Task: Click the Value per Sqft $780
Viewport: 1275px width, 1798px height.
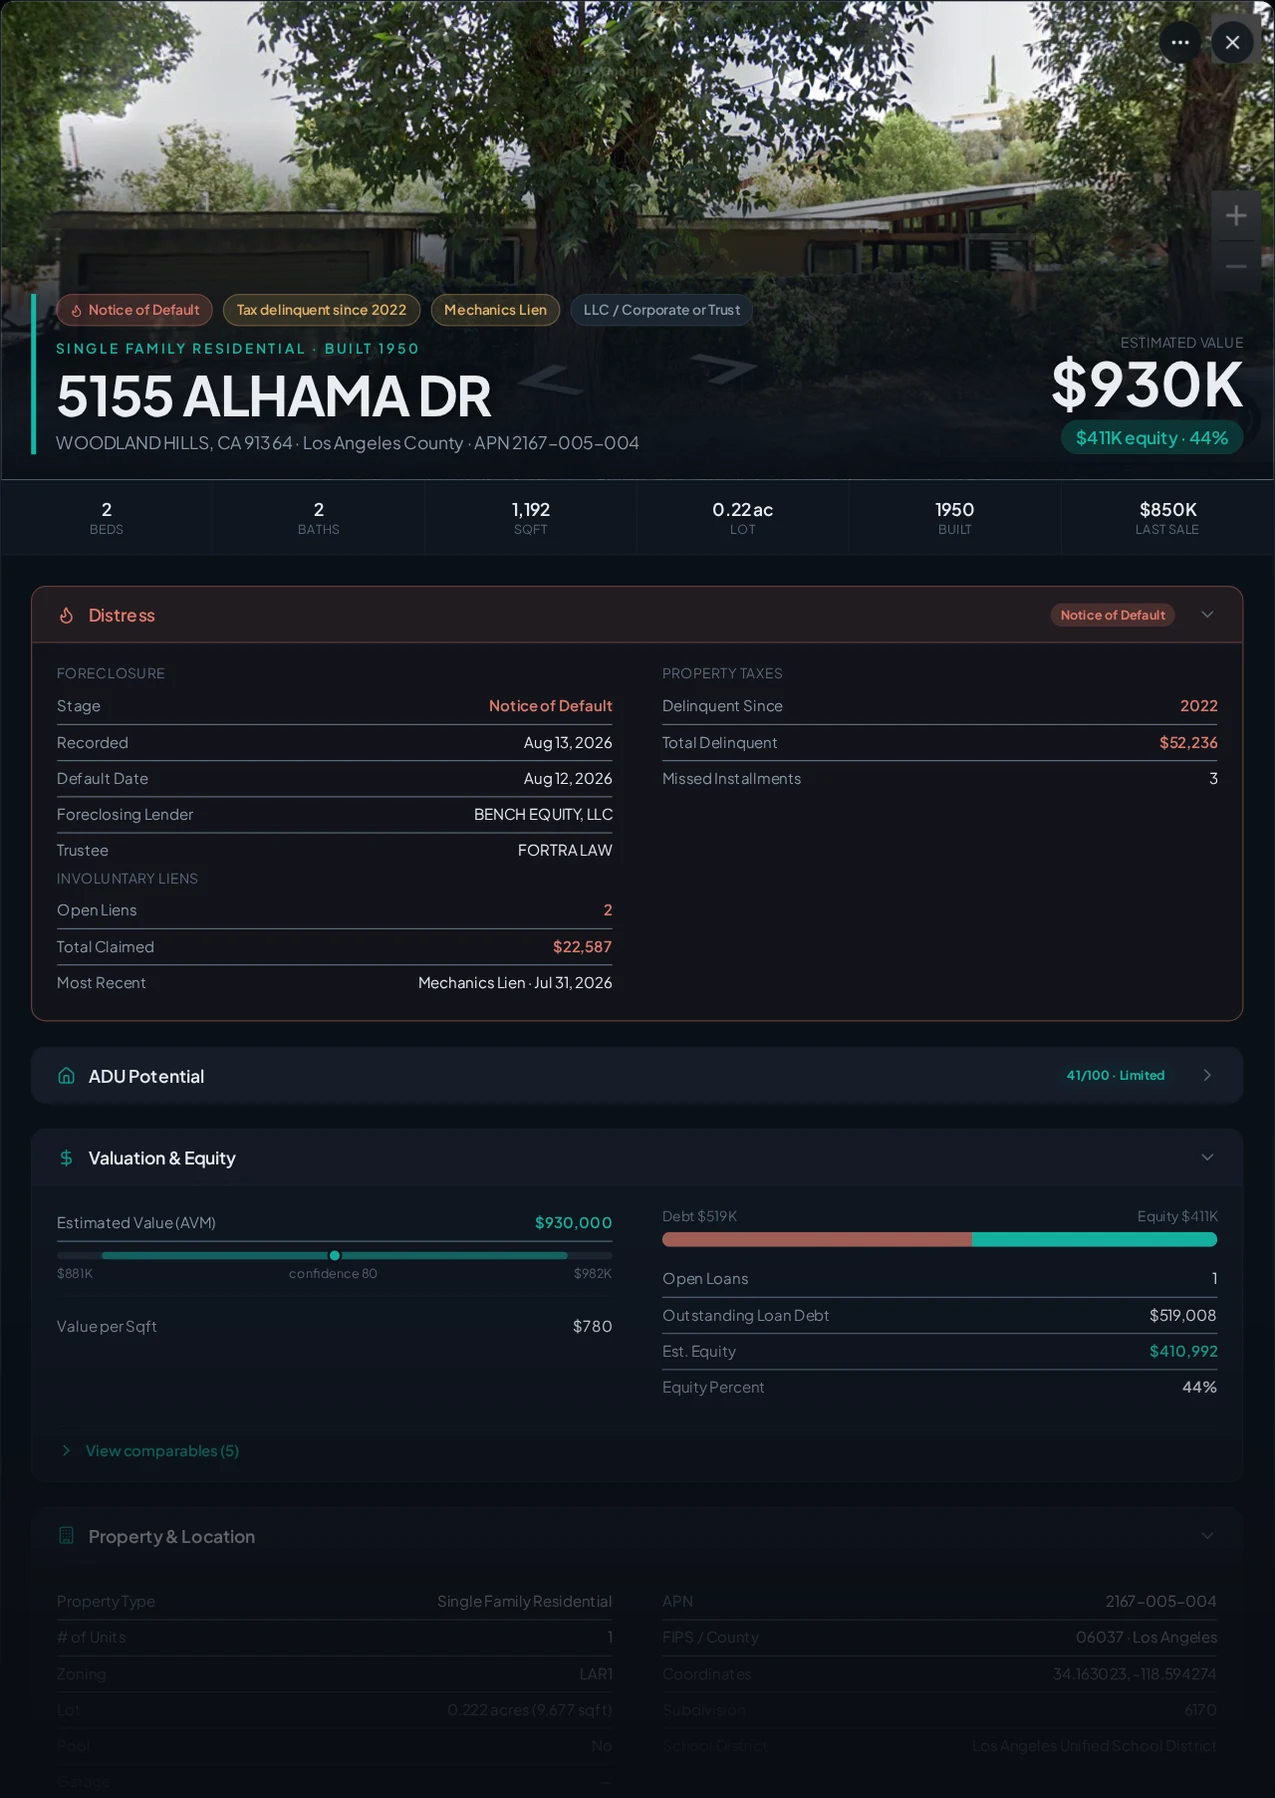Action: tap(592, 1327)
